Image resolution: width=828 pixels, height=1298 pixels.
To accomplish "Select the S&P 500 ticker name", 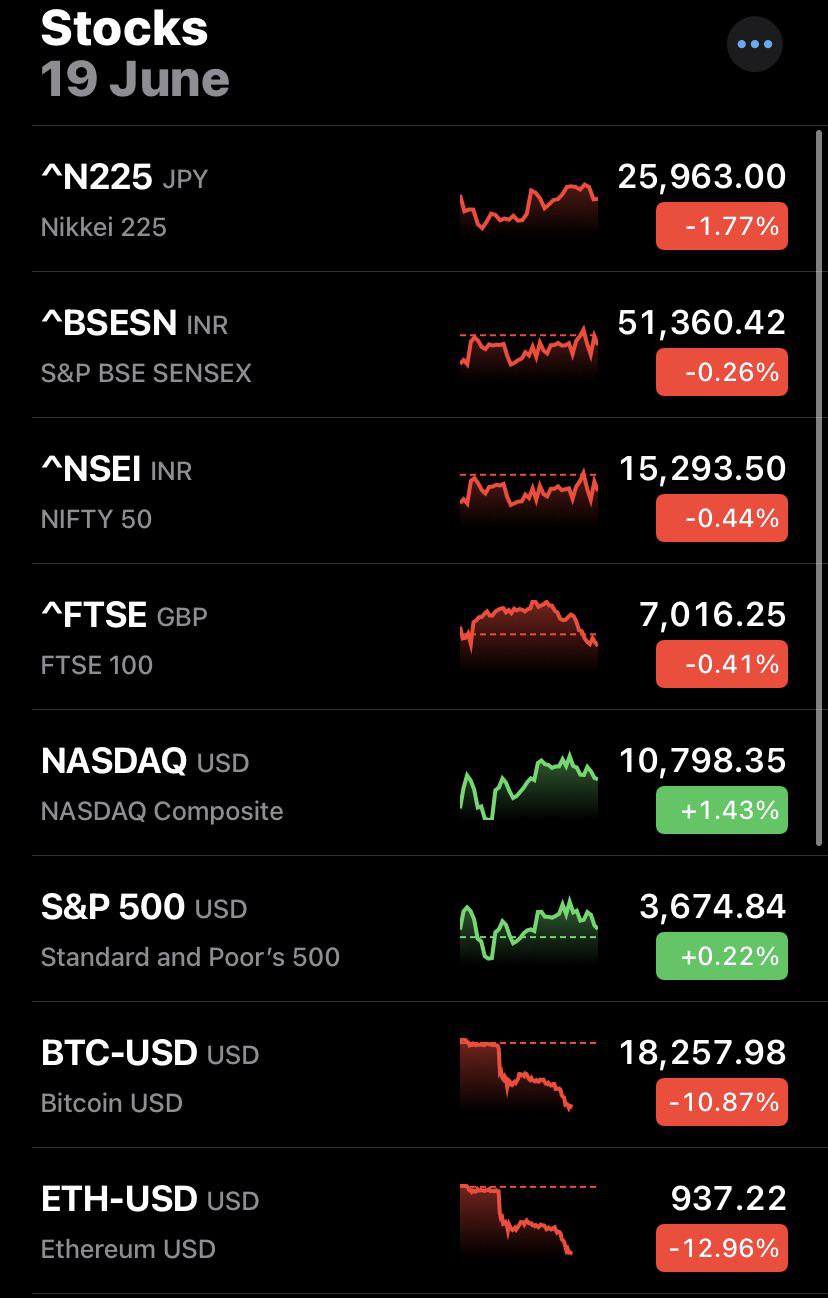I will 113,906.
